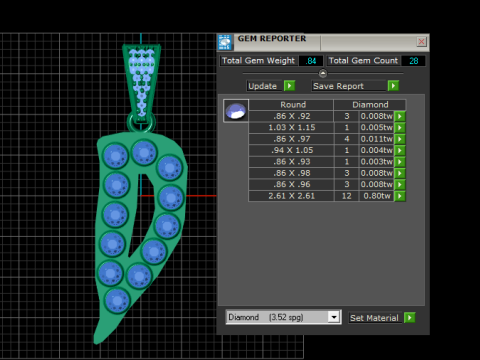The width and height of the screenshot is (480, 360).
Task: Click the Gem Reporter logo icon
Action: point(225,42)
